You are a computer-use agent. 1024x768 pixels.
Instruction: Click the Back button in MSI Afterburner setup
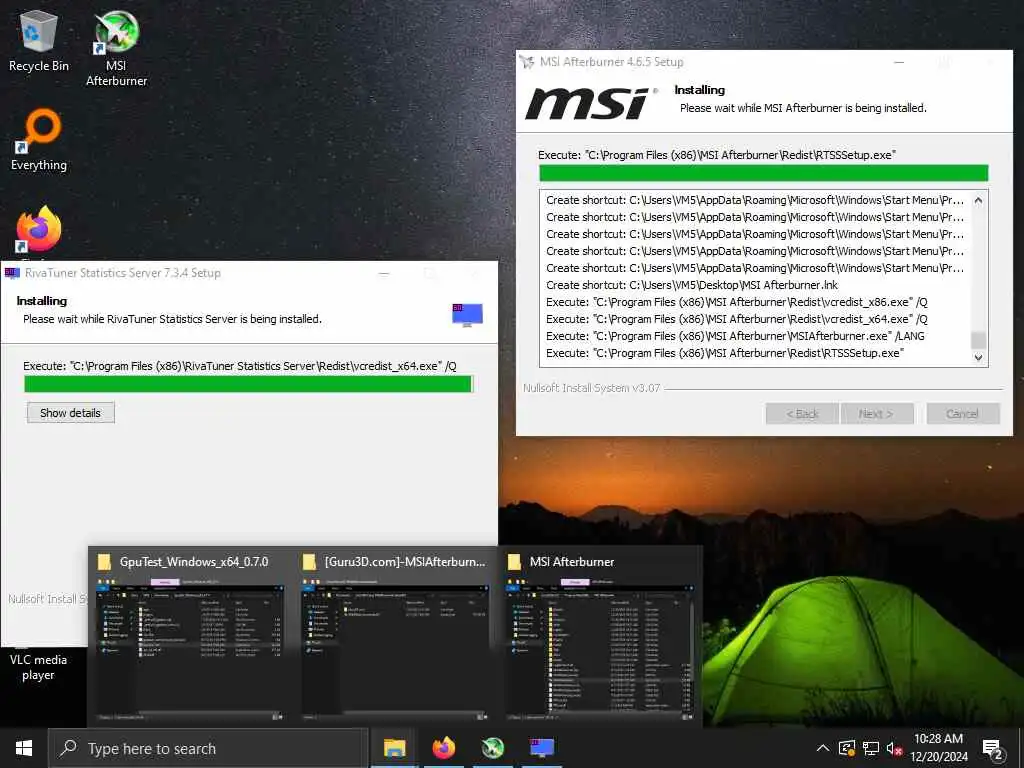pos(801,413)
